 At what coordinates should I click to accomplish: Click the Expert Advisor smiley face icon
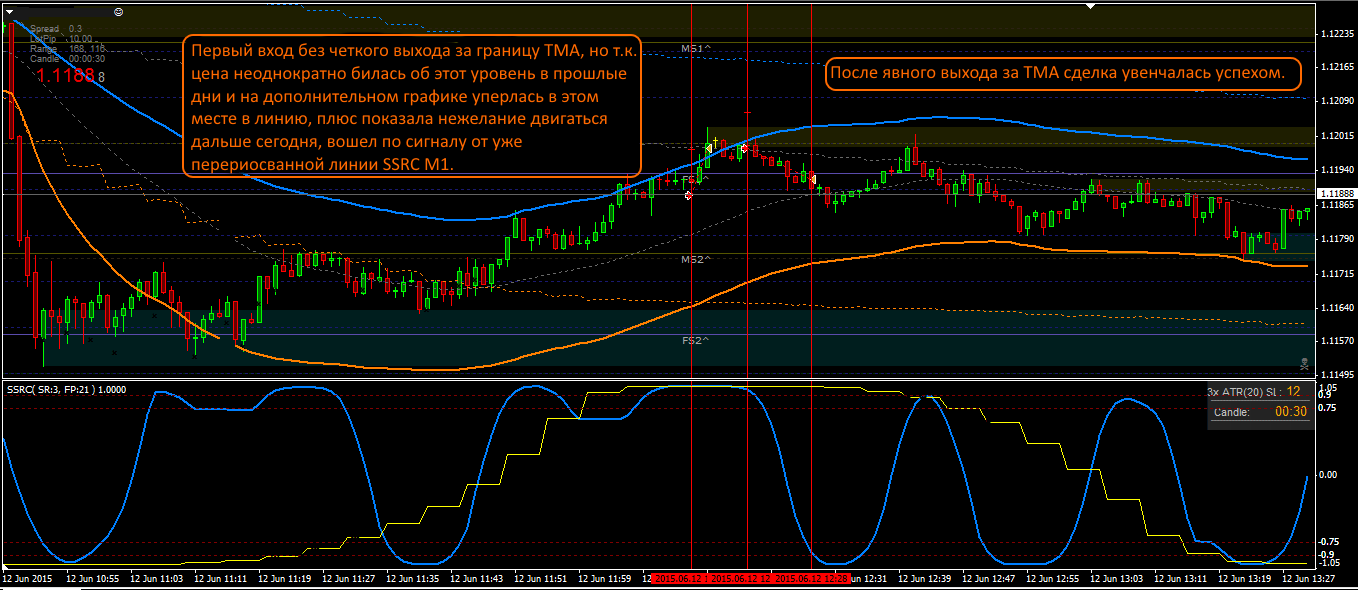[x=118, y=11]
